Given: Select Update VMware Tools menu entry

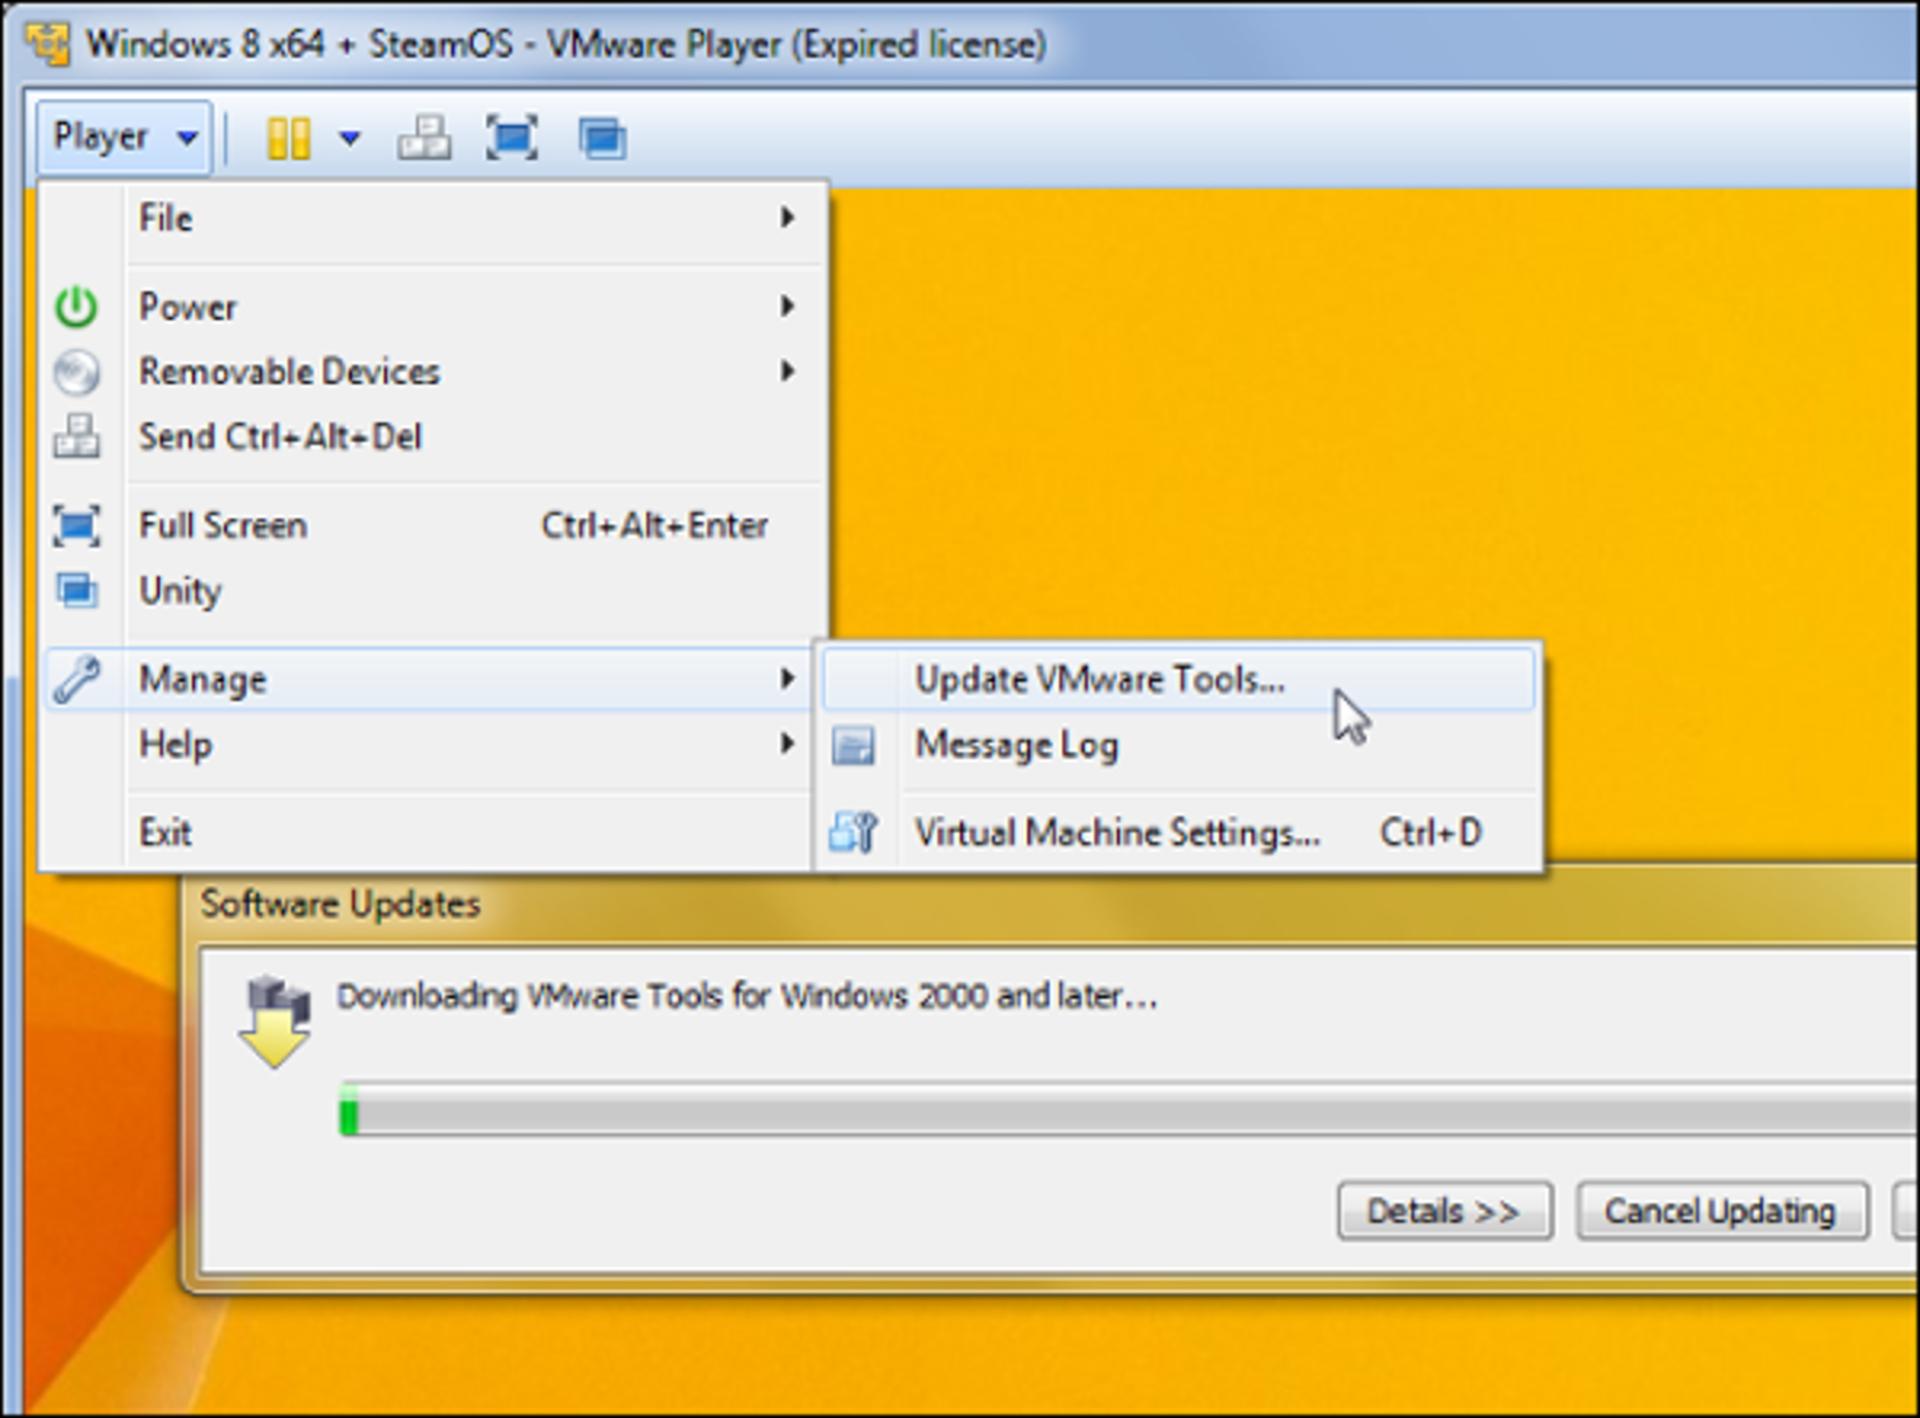Looking at the screenshot, I should tap(1178, 680).
